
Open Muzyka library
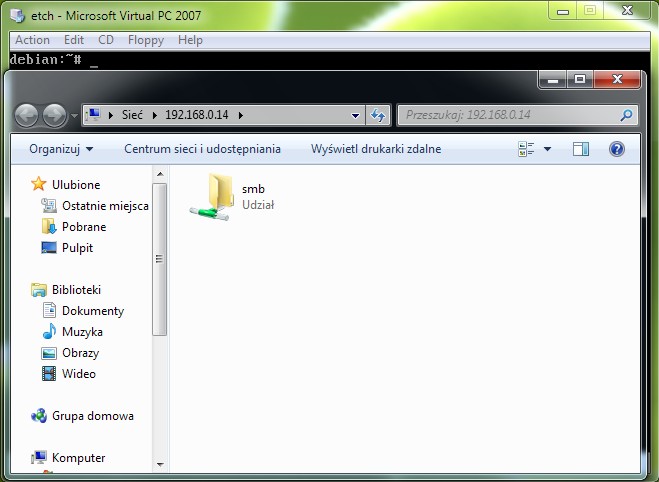[82, 332]
